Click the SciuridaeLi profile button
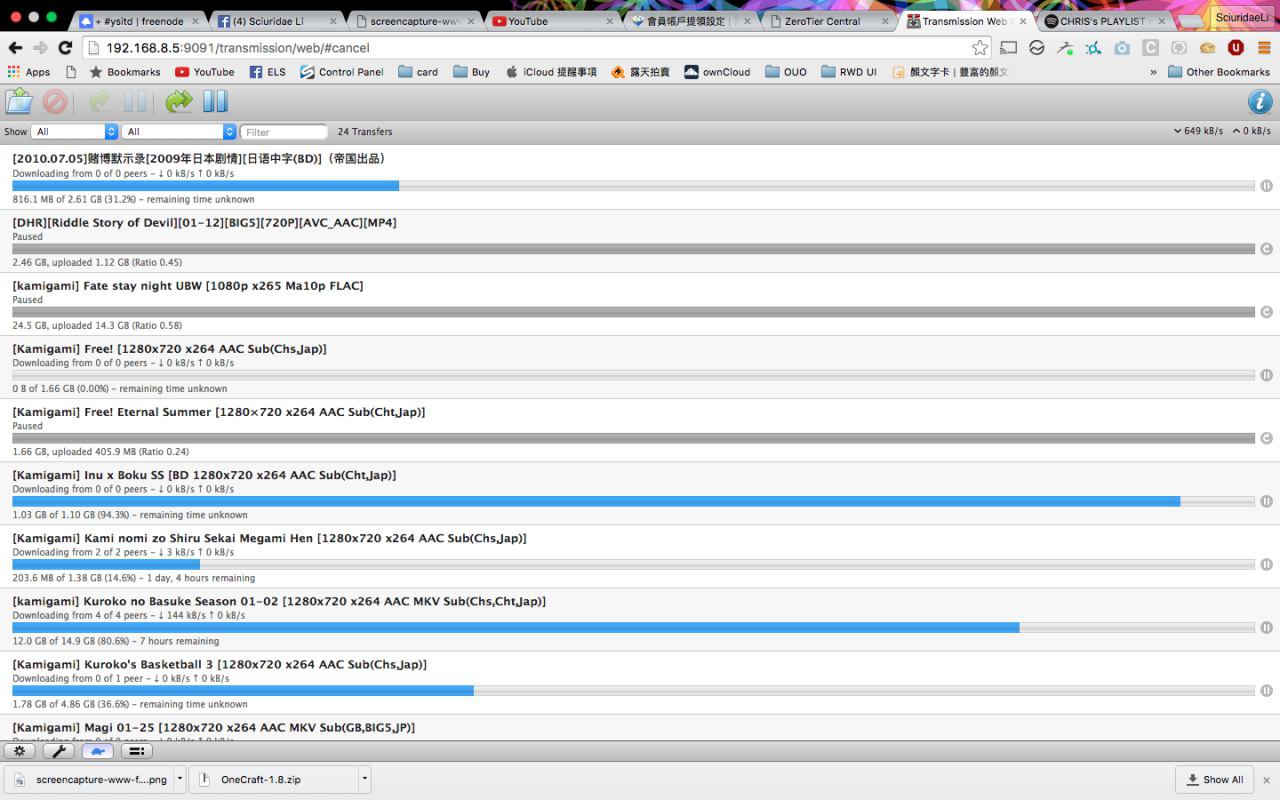The image size is (1280, 800). pyautogui.click(x=1242, y=17)
